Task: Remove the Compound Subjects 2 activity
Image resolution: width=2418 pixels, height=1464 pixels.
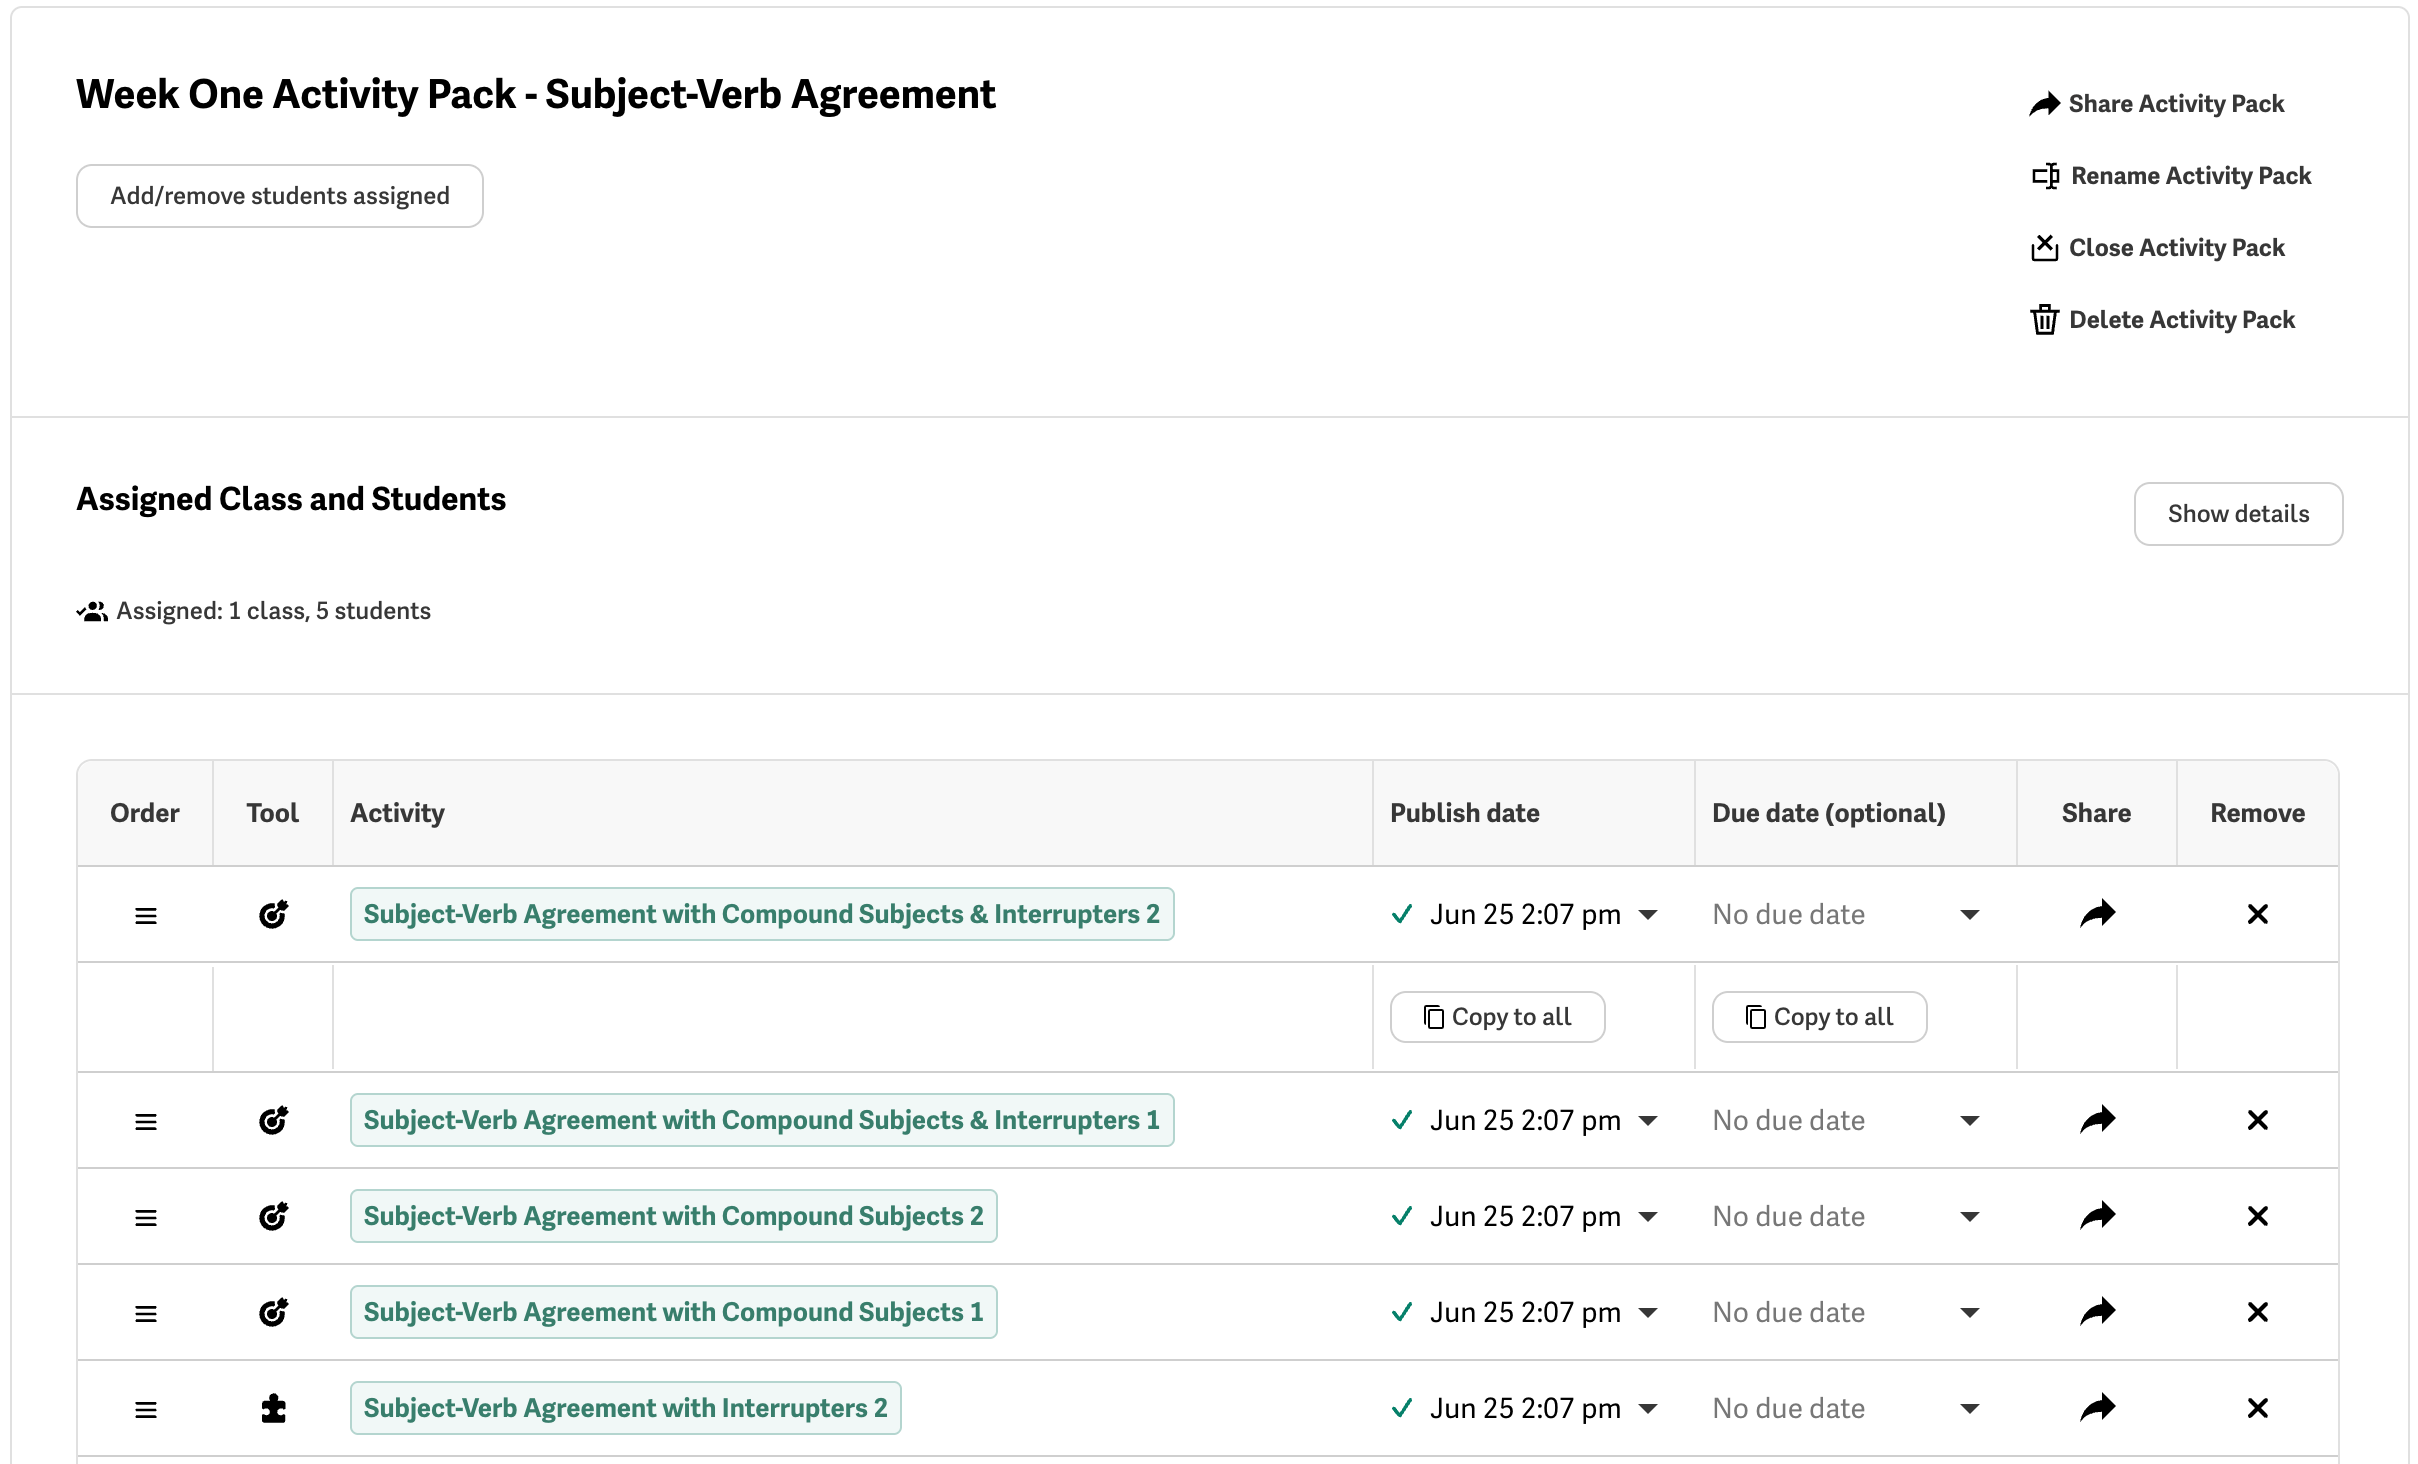Action: pos(2257,1216)
